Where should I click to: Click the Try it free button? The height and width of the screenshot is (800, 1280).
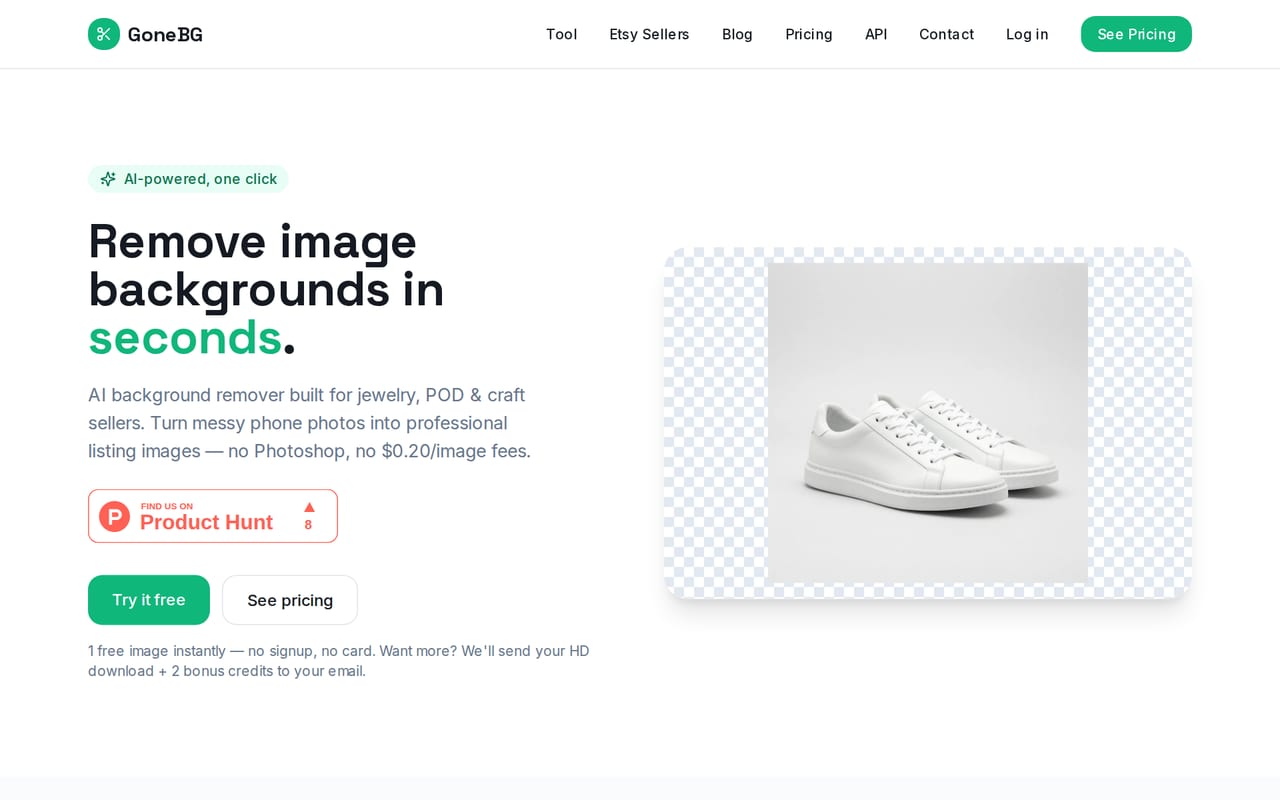point(149,600)
